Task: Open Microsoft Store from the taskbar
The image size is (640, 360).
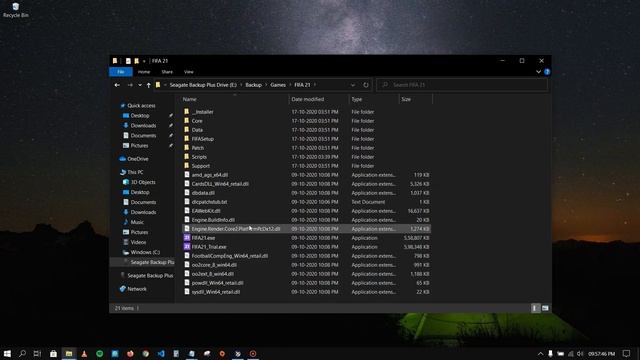Action: pos(53,353)
